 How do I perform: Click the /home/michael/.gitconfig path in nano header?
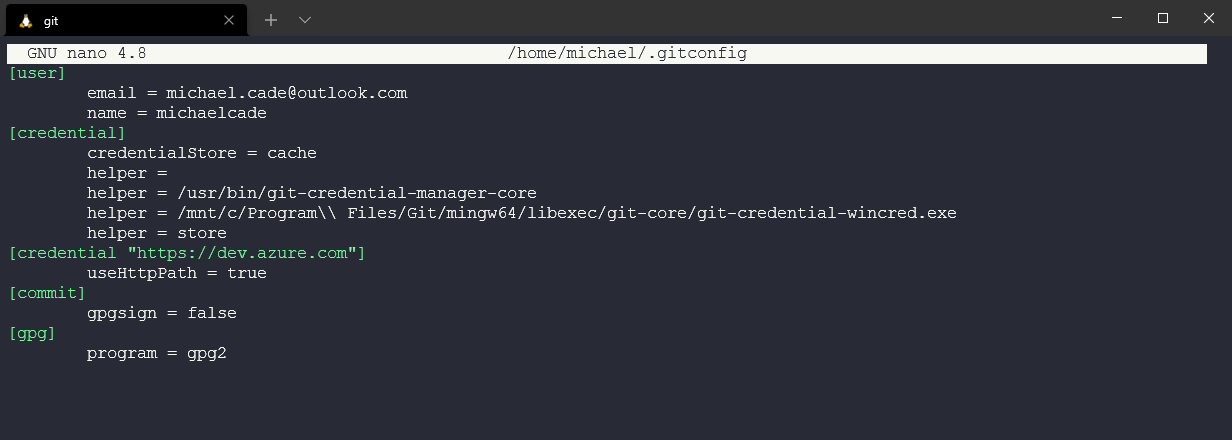627,53
